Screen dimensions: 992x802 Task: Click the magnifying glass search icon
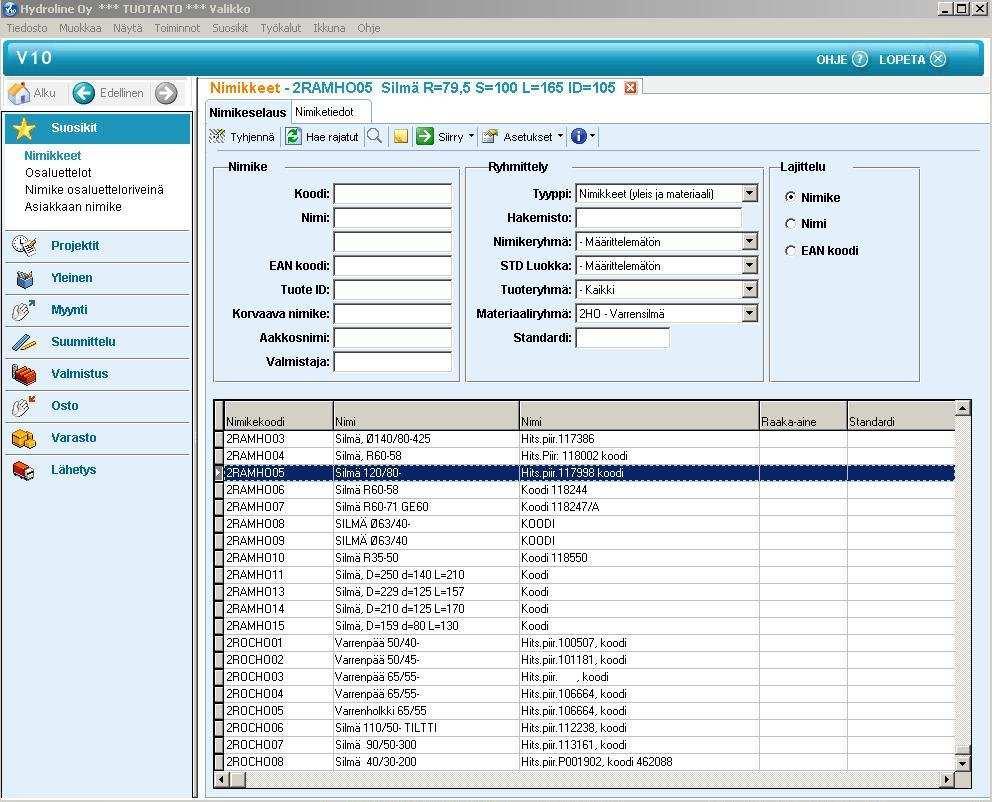[x=375, y=136]
